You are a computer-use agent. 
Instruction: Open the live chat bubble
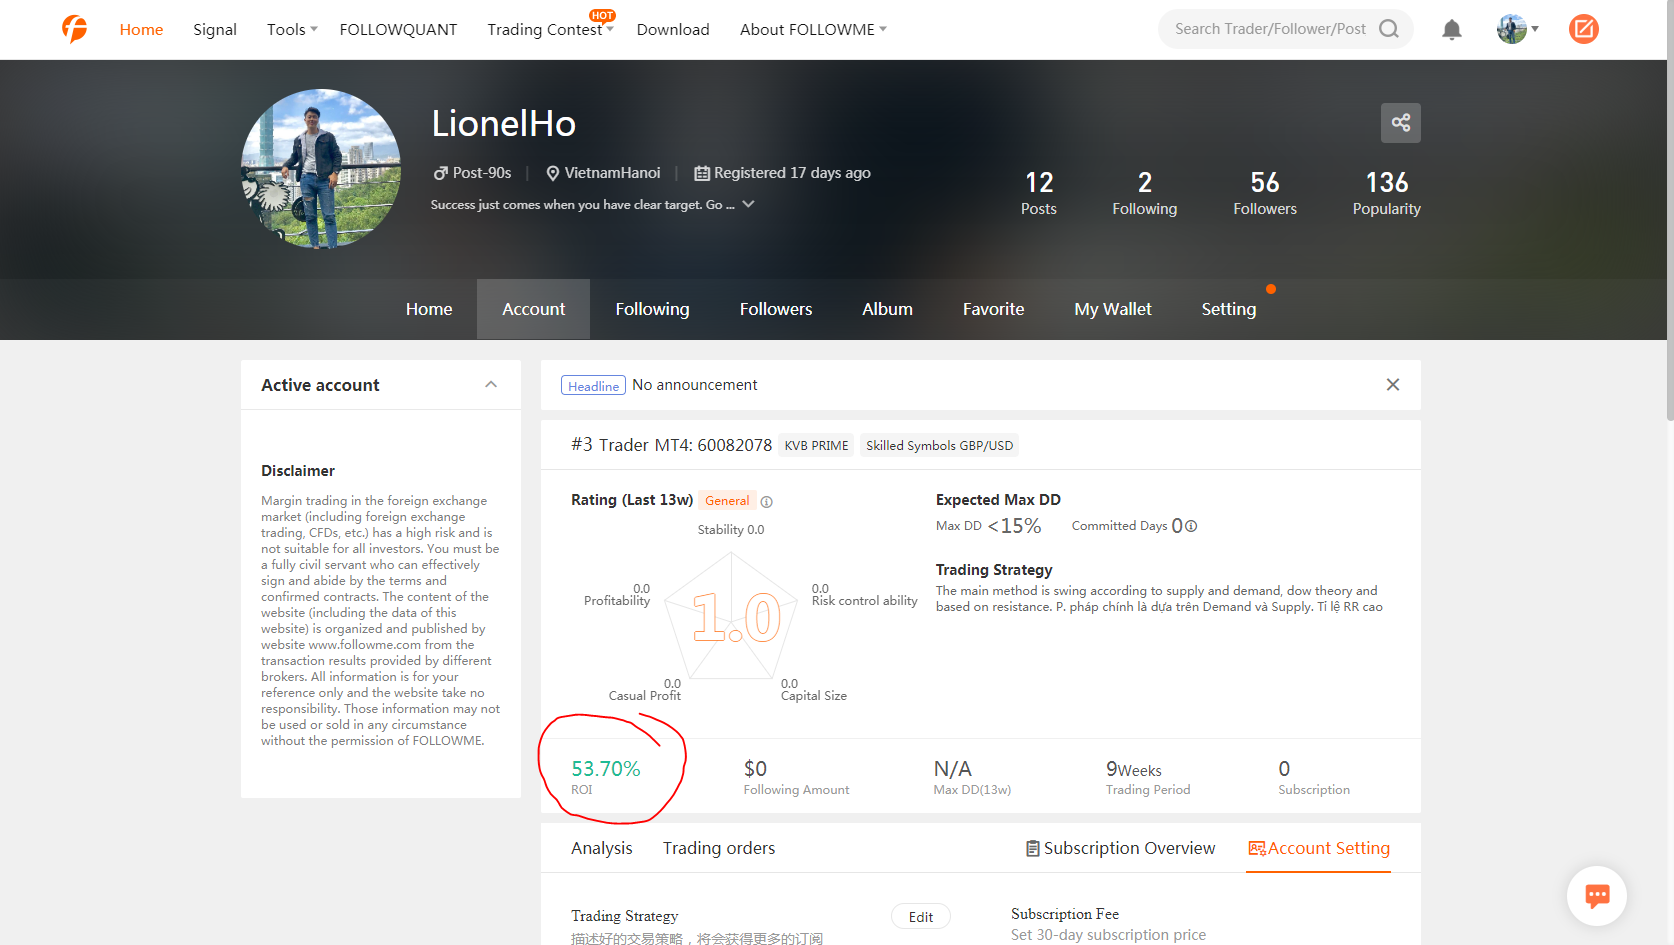pos(1597,895)
